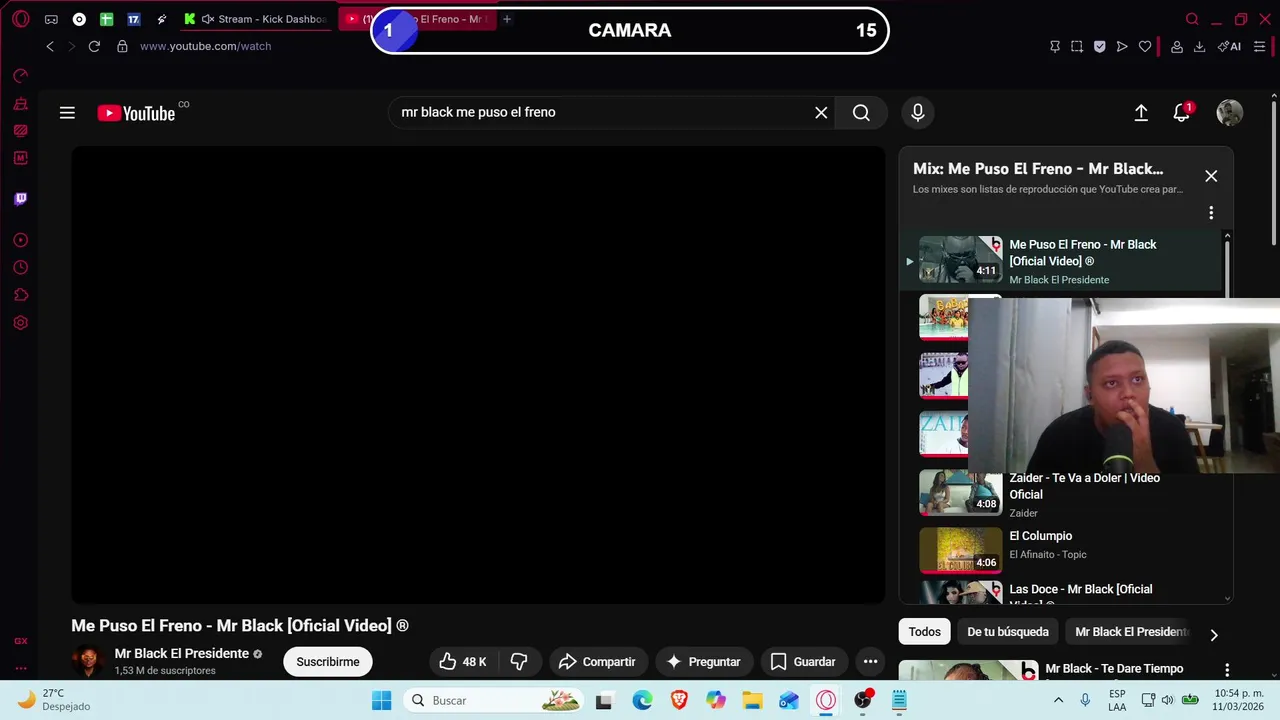Open browser downloads panel

point(1200,46)
